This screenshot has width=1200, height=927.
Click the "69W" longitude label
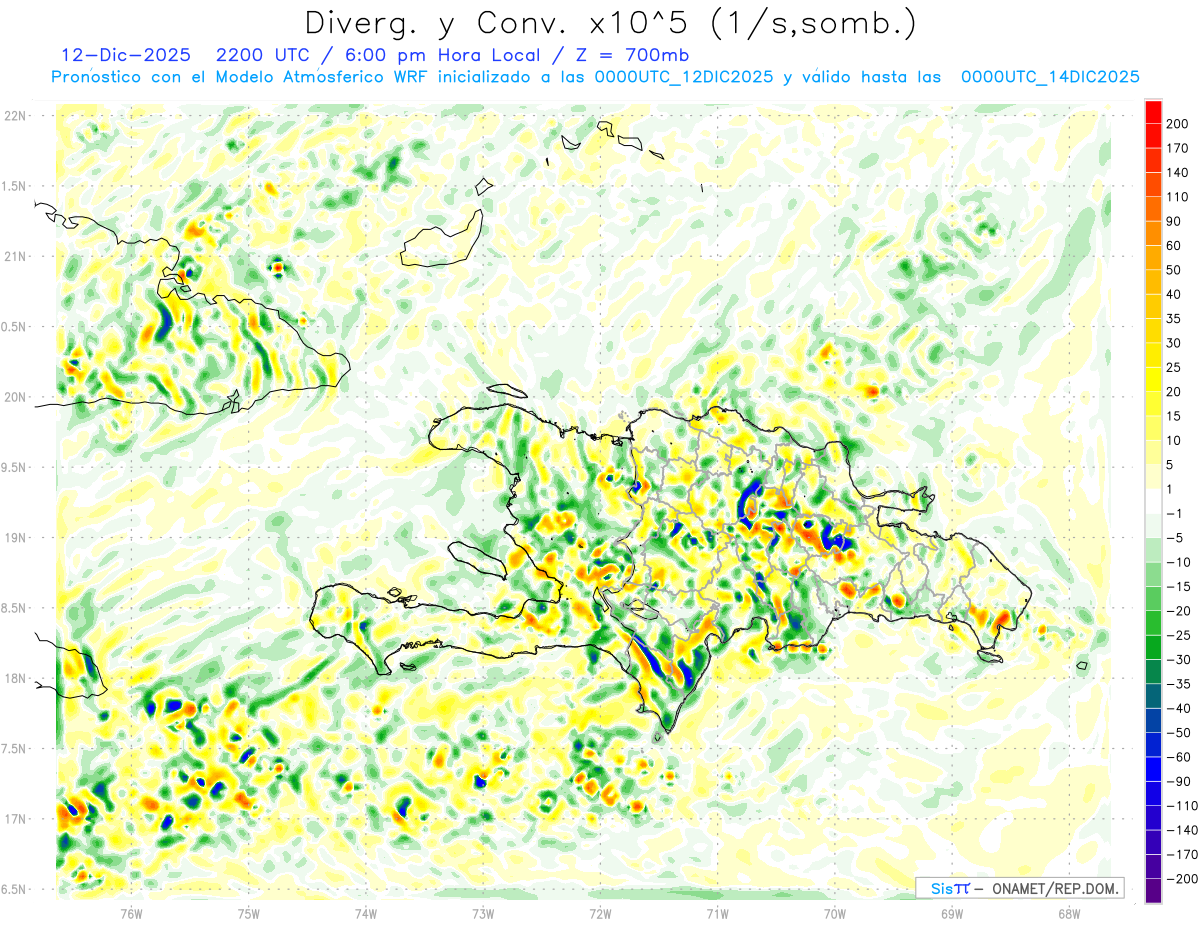click(952, 913)
